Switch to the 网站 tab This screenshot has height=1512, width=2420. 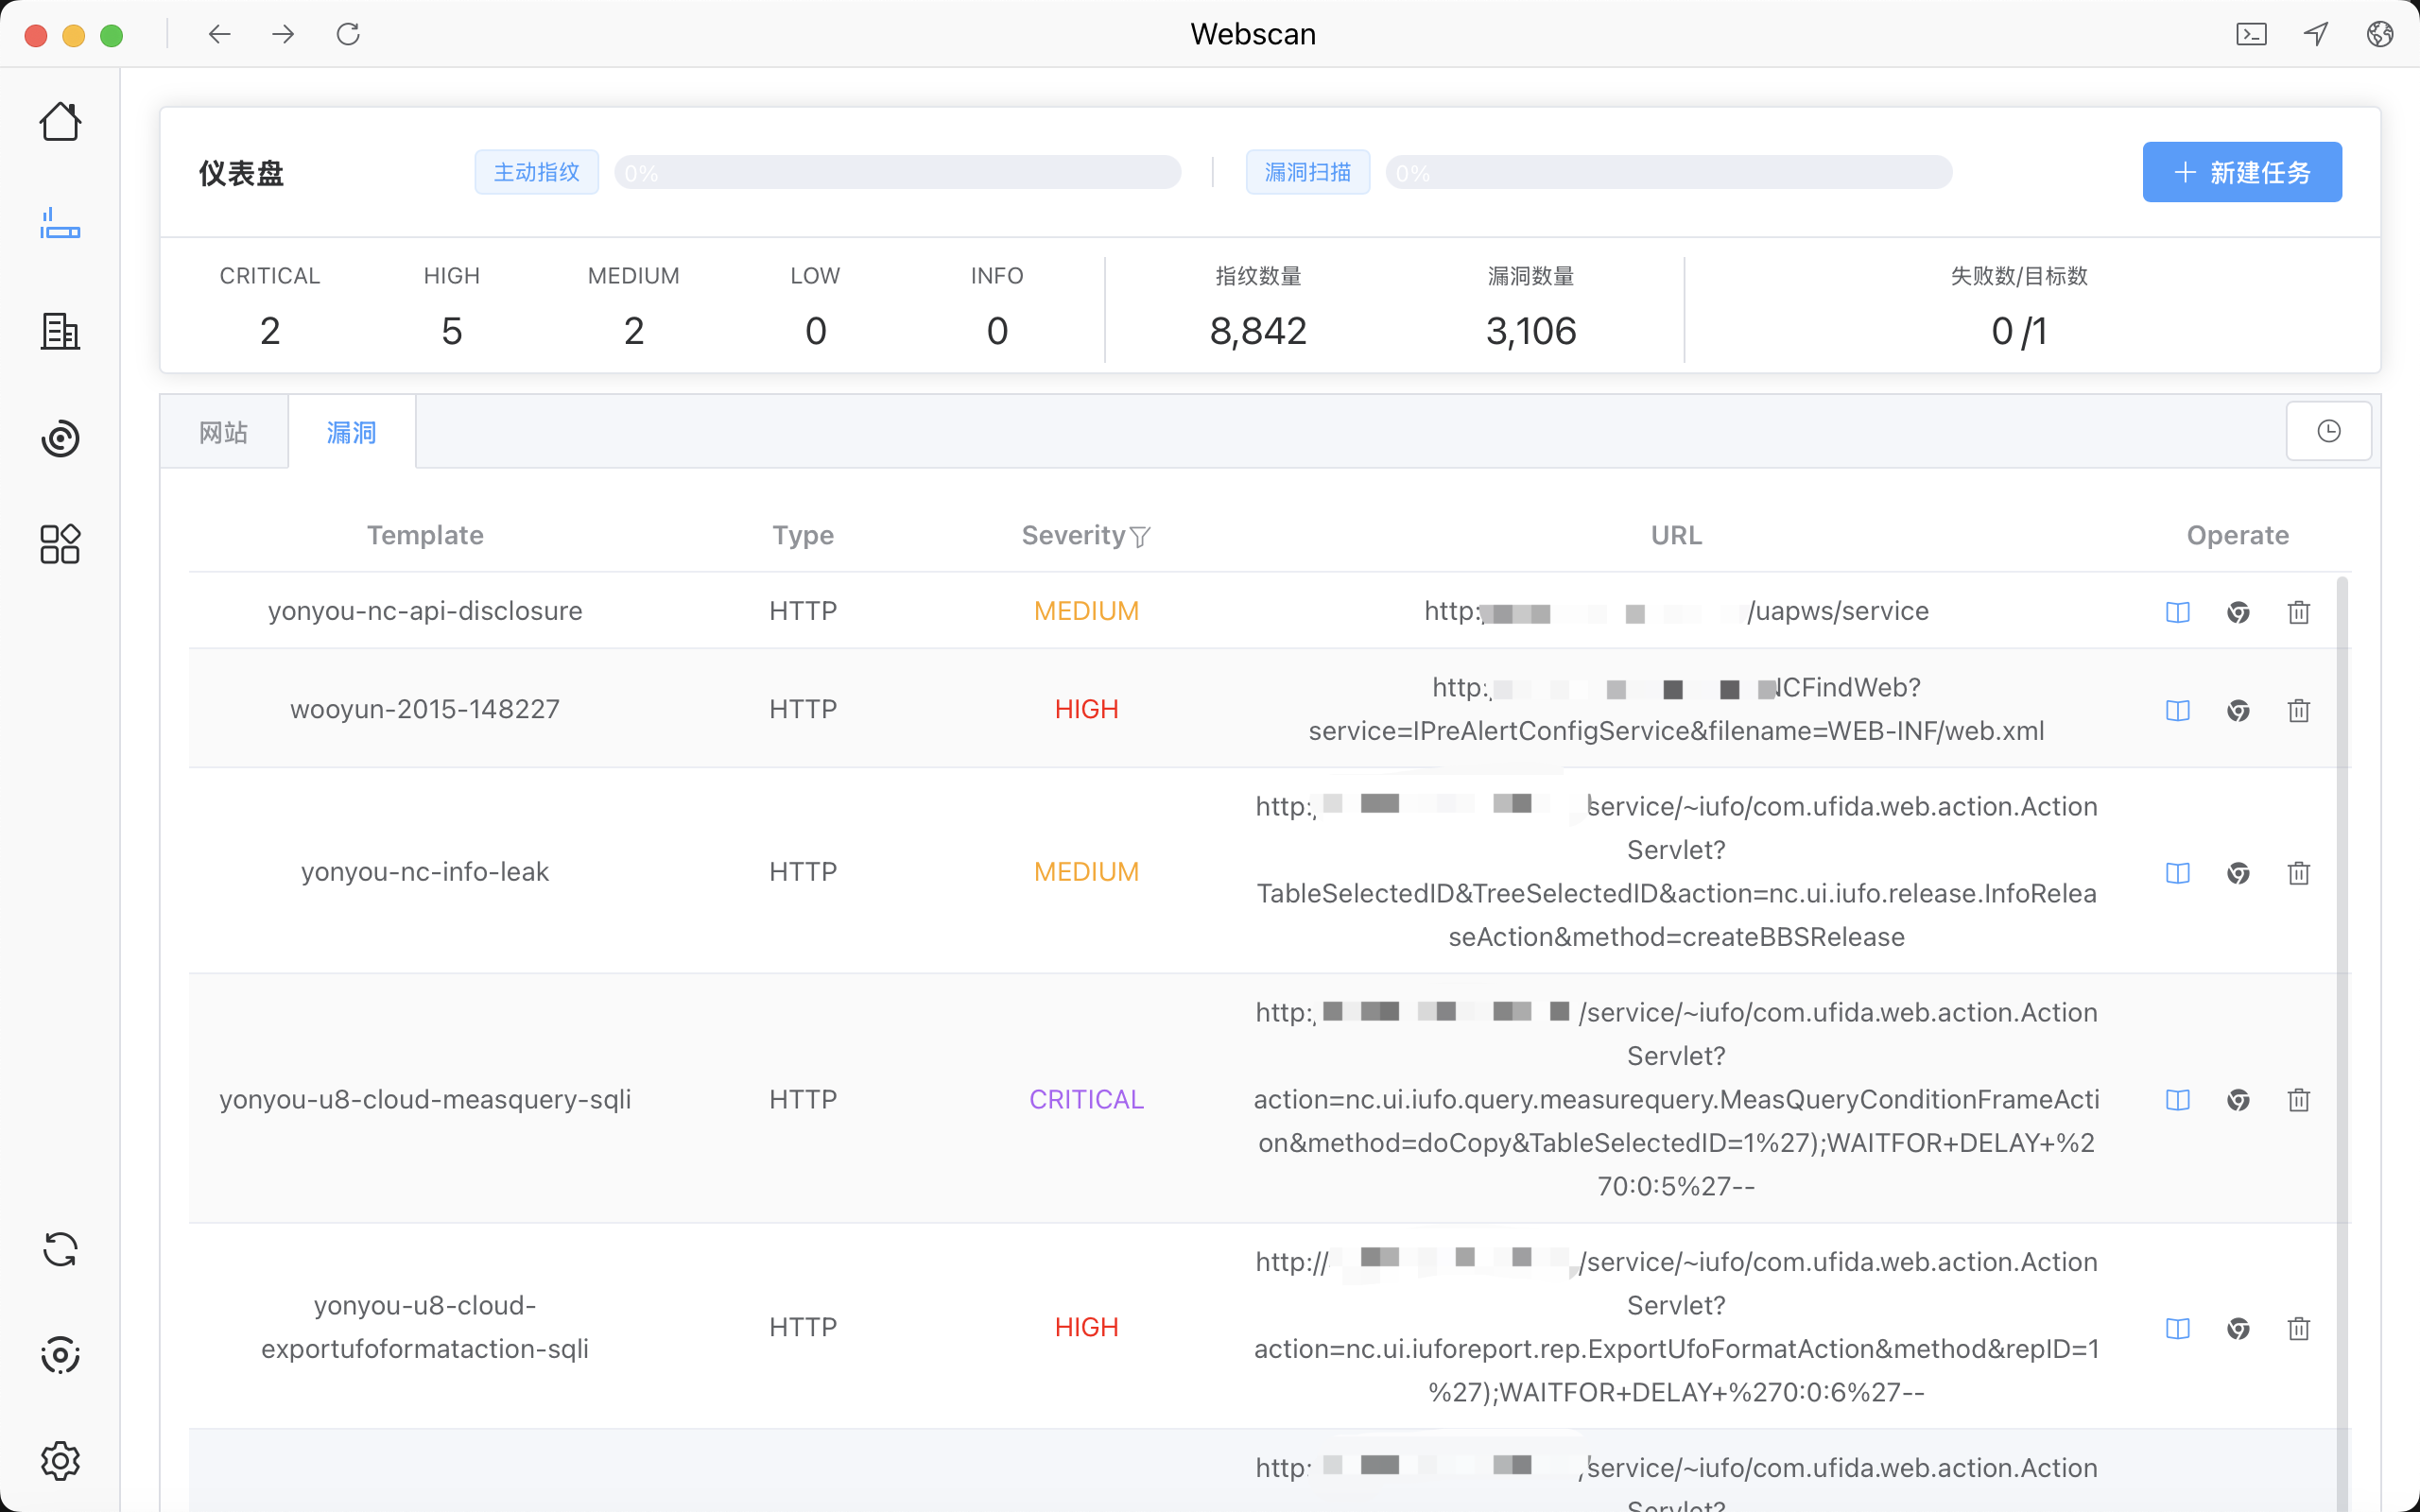[x=223, y=432]
